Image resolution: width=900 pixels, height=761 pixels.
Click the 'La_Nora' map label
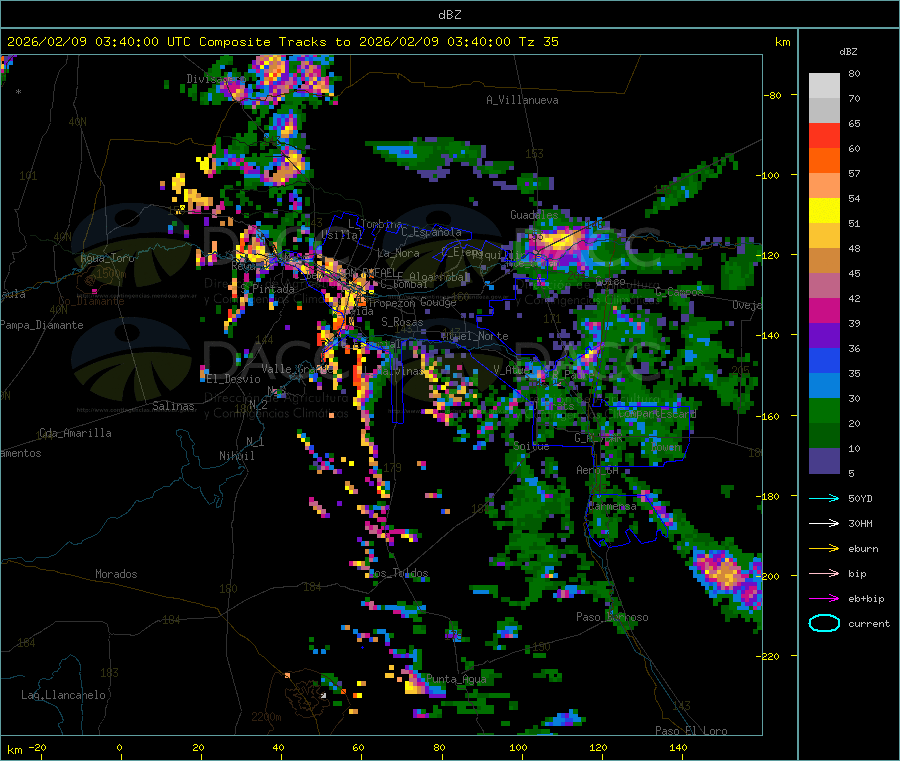pyautogui.click(x=398, y=253)
